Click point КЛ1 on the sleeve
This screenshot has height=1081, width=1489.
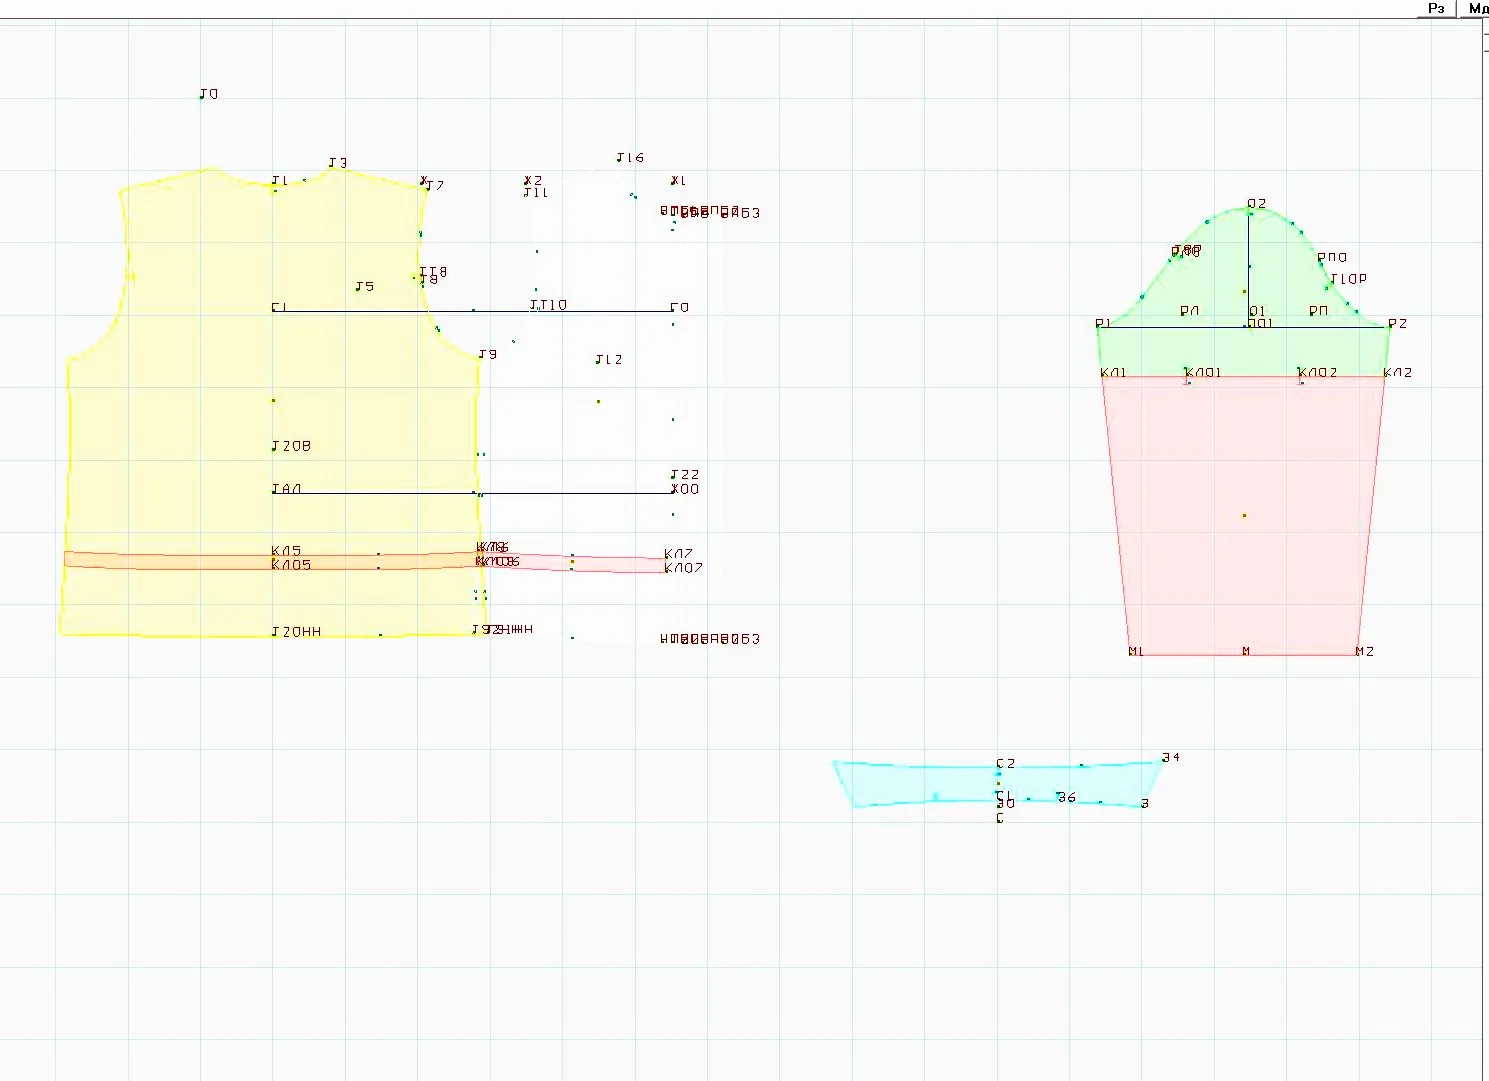click(x=1103, y=376)
